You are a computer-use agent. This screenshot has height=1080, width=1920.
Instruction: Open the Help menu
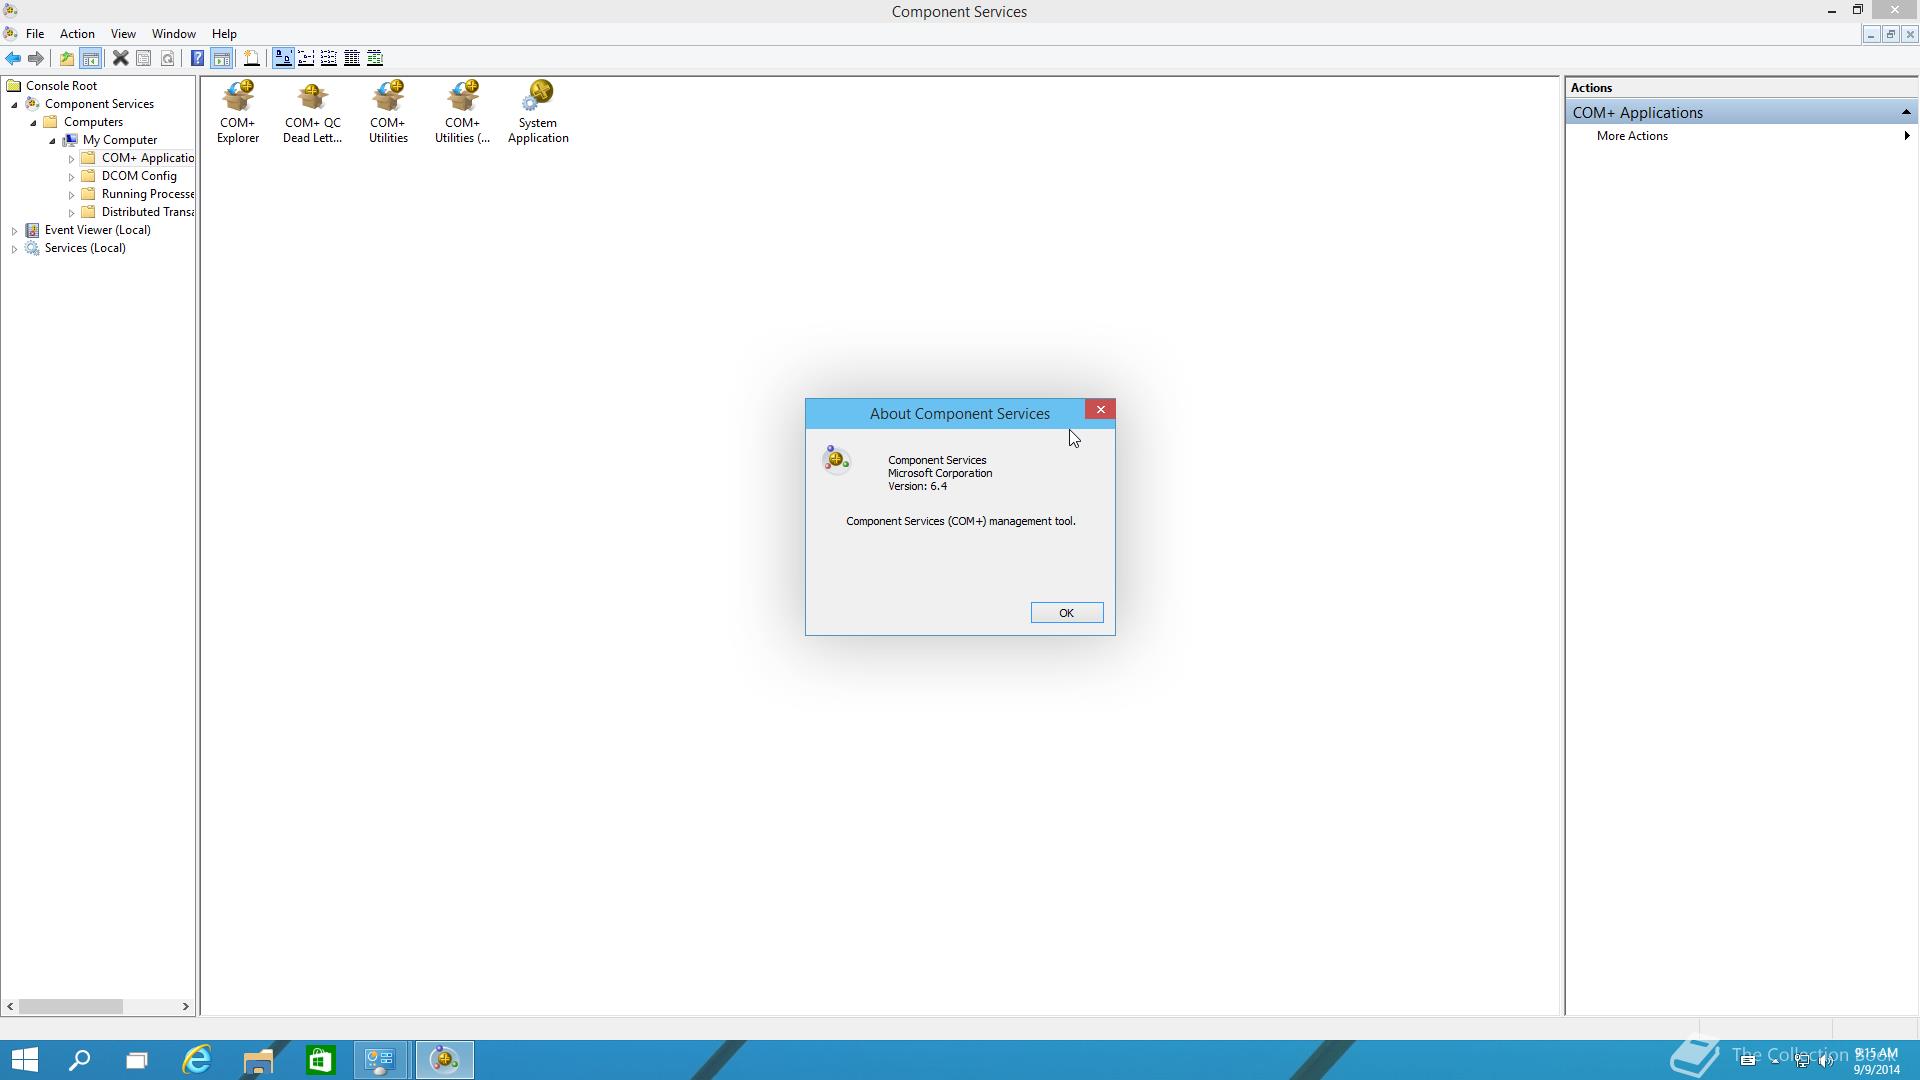pyautogui.click(x=224, y=34)
